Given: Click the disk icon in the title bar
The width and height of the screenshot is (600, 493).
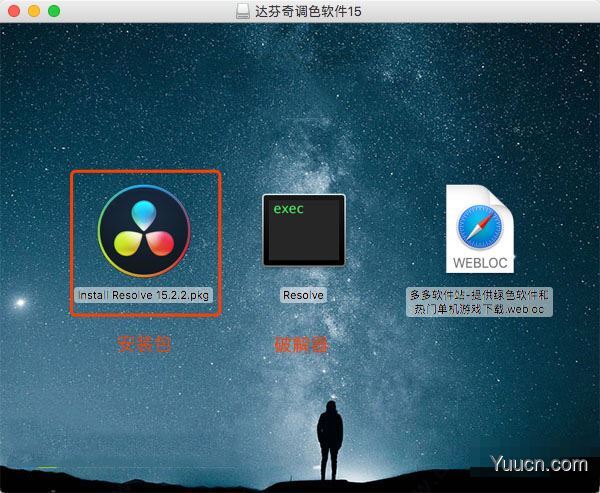Looking at the screenshot, I should coord(243,11).
